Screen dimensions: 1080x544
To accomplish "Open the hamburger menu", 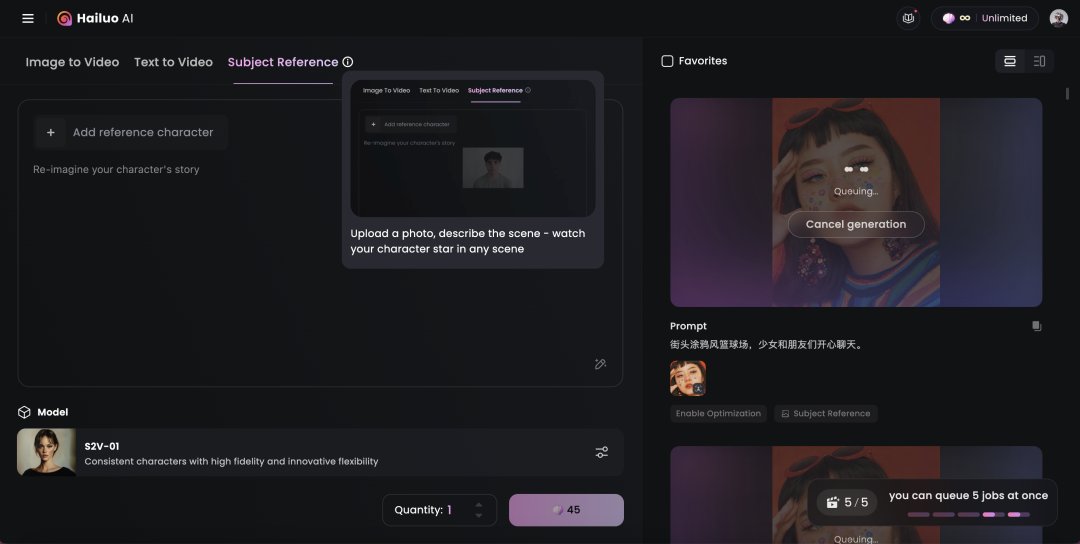I will 28,19.
